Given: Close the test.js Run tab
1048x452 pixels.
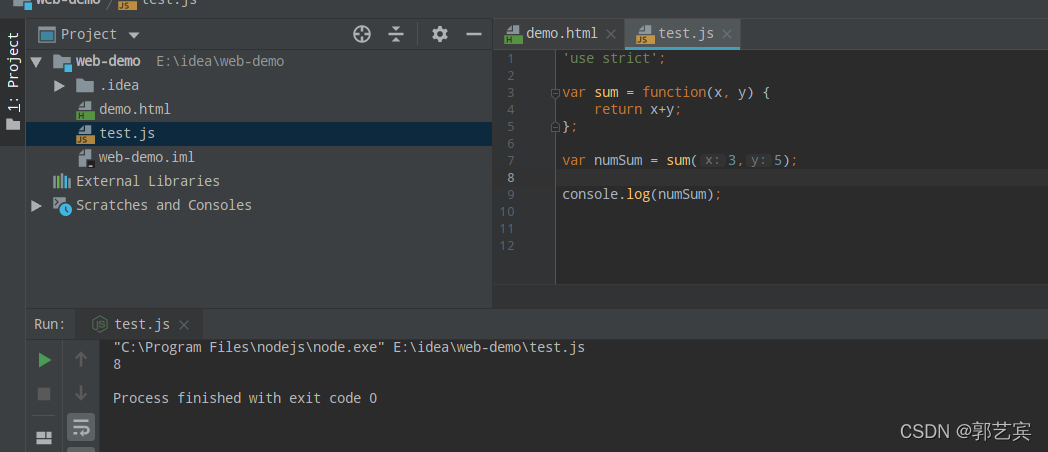Looking at the screenshot, I should pyautogui.click(x=184, y=325).
